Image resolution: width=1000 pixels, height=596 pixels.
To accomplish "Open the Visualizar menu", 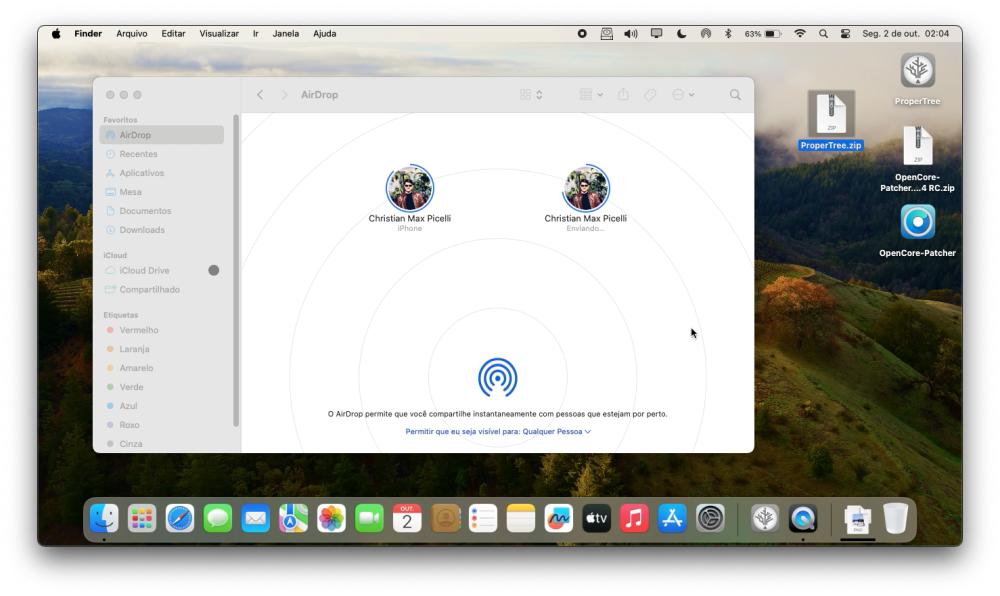I will click(219, 34).
